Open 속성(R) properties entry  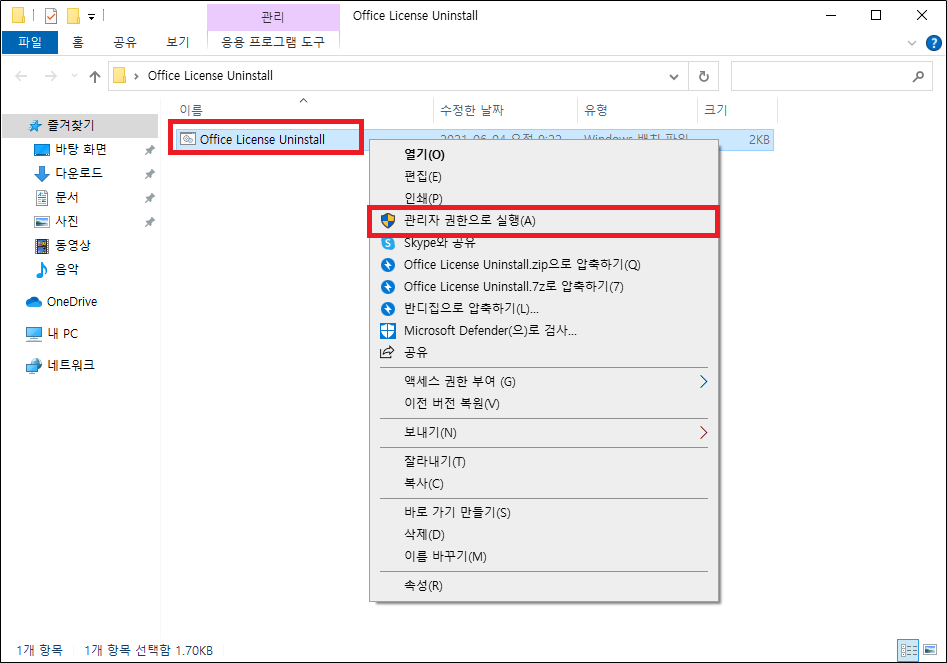(x=544, y=586)
